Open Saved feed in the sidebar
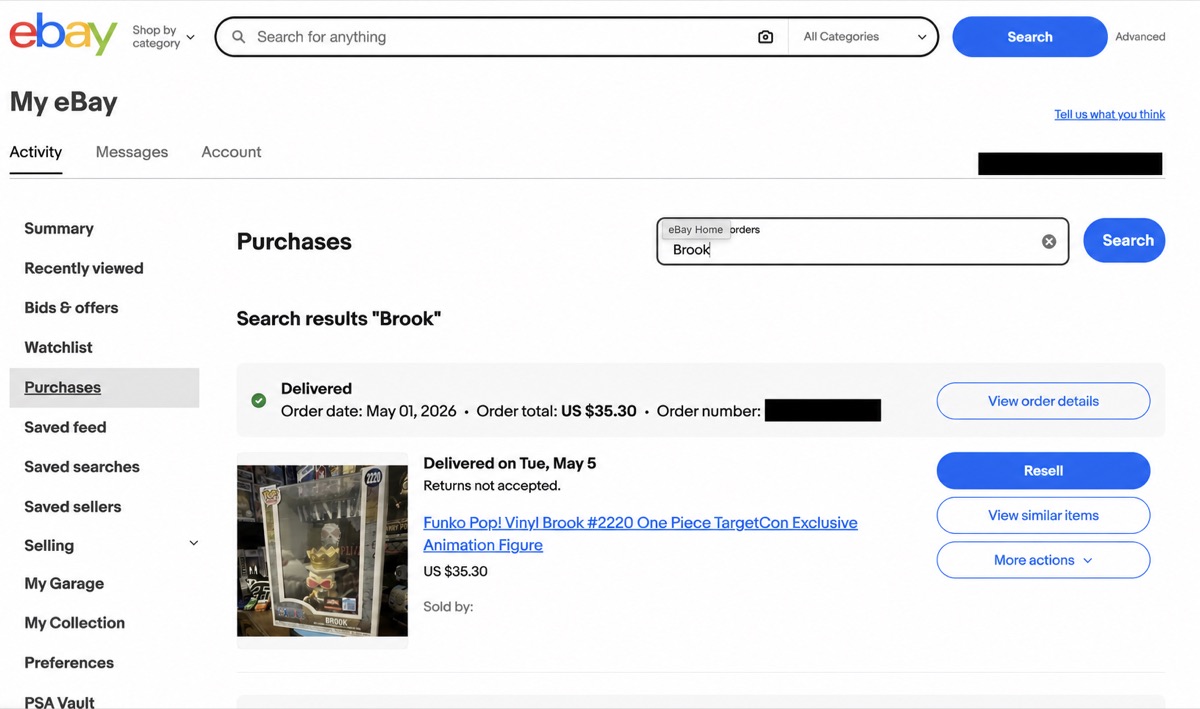The height and width of the screenshot is (709, 1200). [65, 427]
